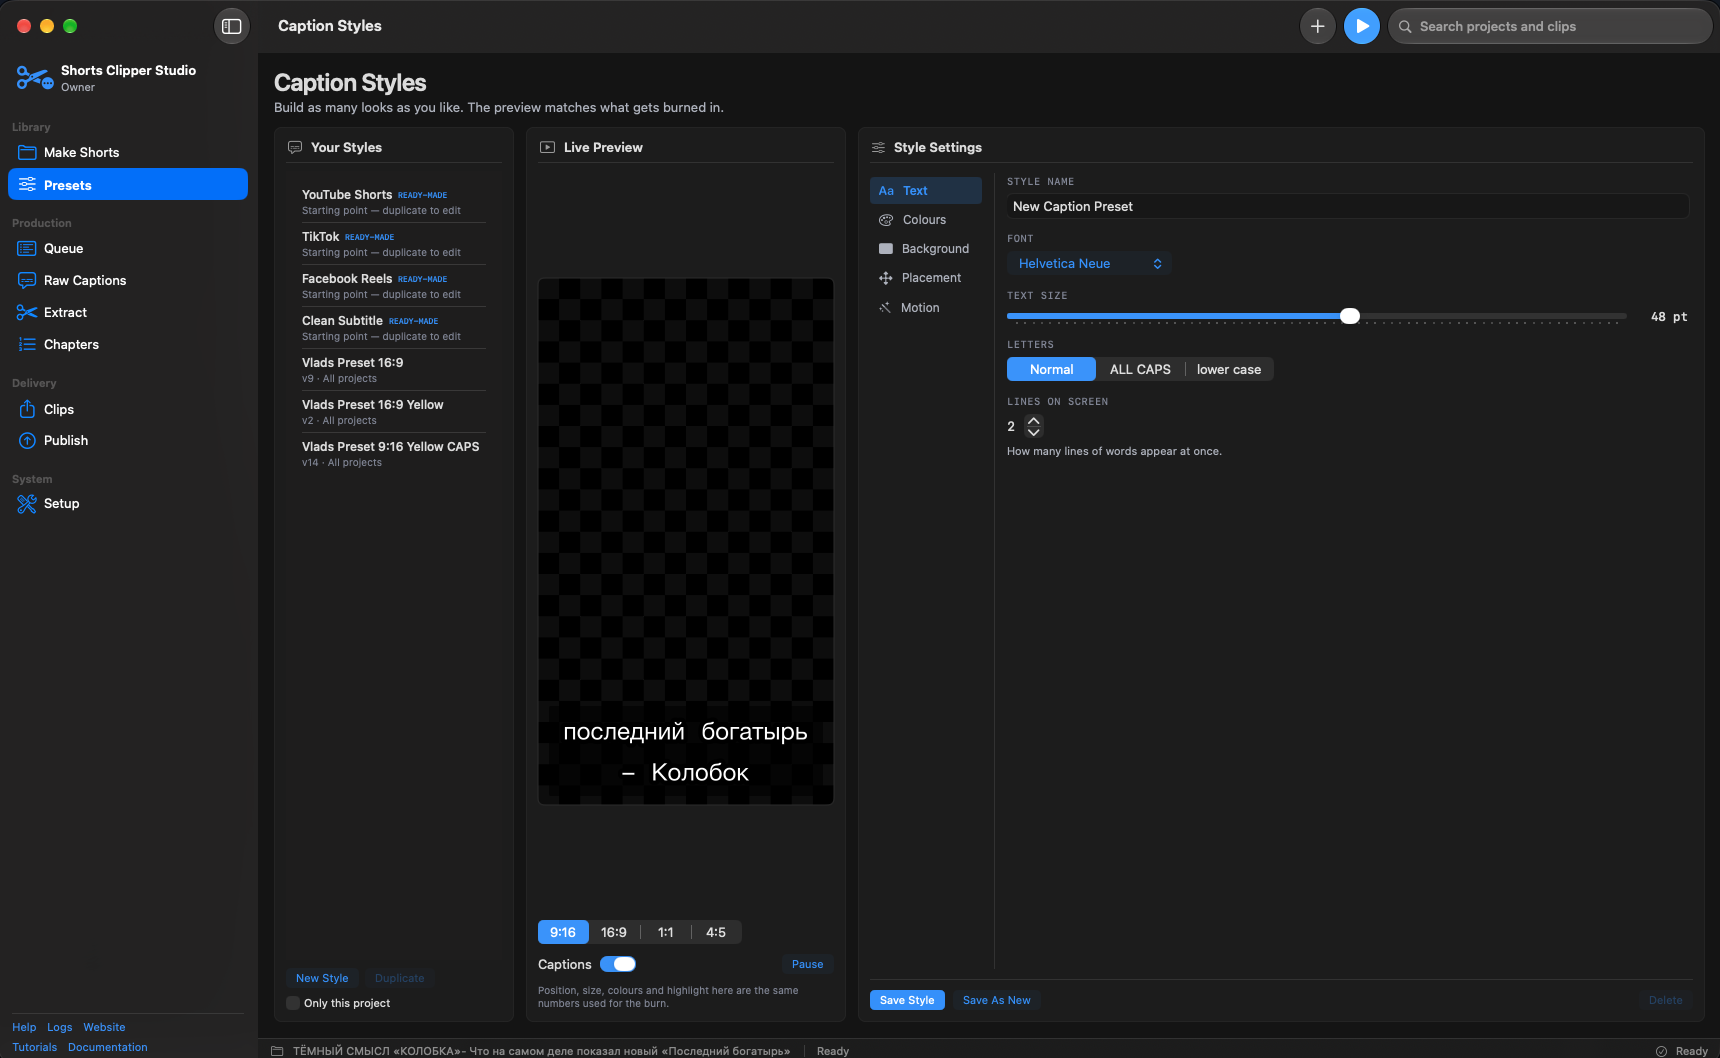Select the 16:9 preview aspect ratio

pyautogui.click(x=614, y=932)
